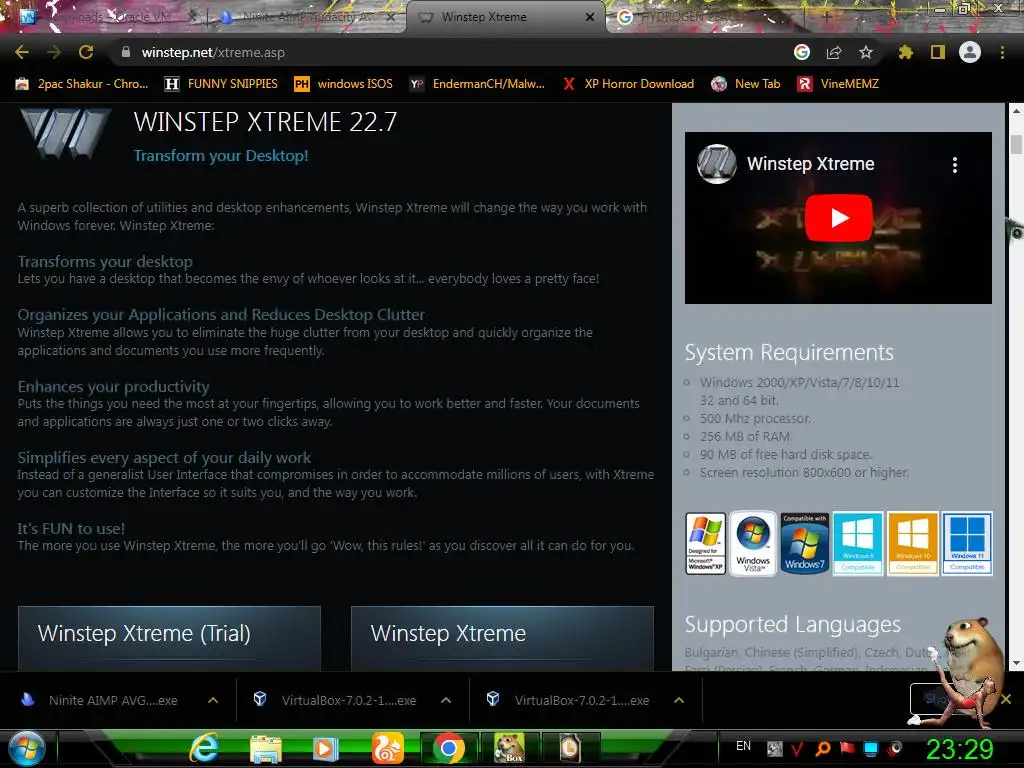Open the windows ISOS bookmark
The height and width of the screenshot is (768, 1024).
pos(344,84)
